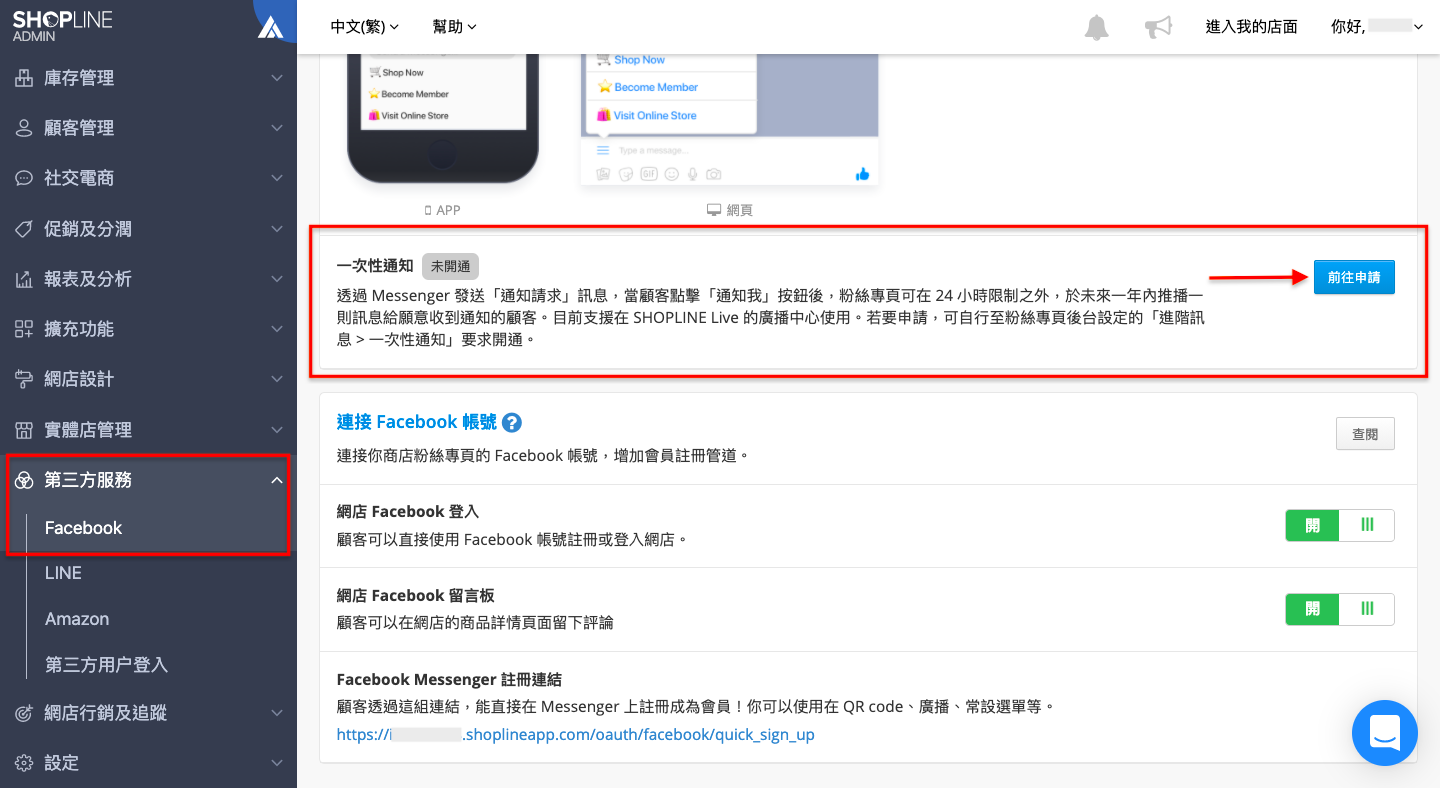Click the 實體店管理 store icon
The height and width of the screenshot is (788, 1440).
point(24,430)
